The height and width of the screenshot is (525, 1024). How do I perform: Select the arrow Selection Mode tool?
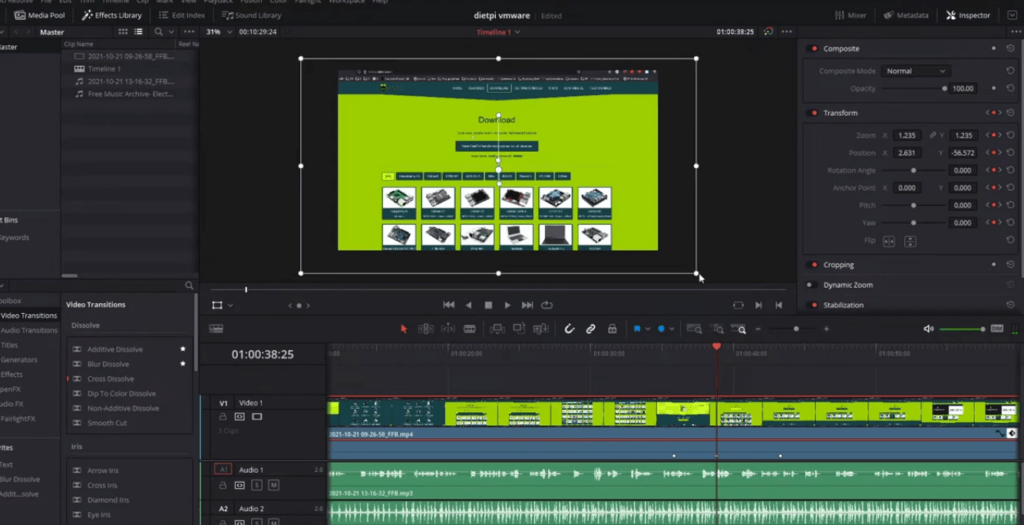[x=404, y=329]
